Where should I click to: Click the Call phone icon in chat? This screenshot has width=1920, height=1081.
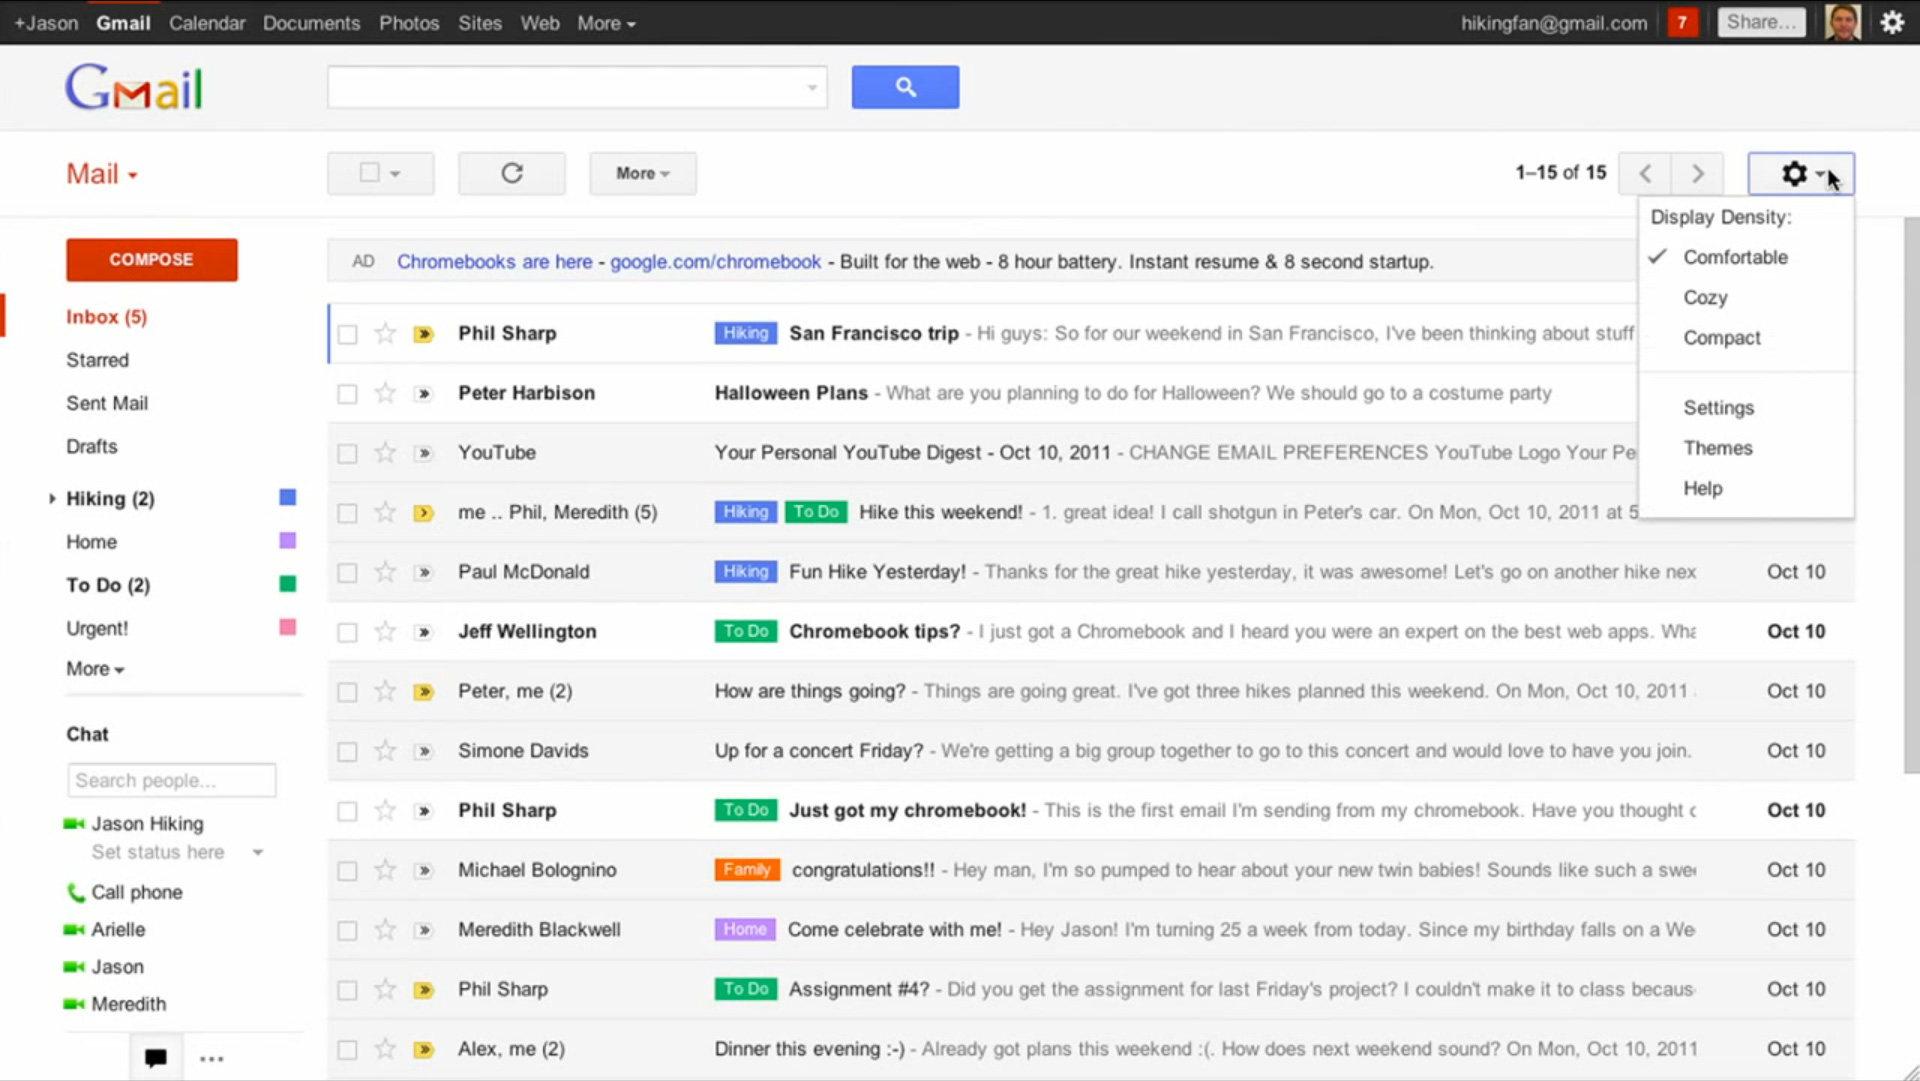click(x=76, y=892)
